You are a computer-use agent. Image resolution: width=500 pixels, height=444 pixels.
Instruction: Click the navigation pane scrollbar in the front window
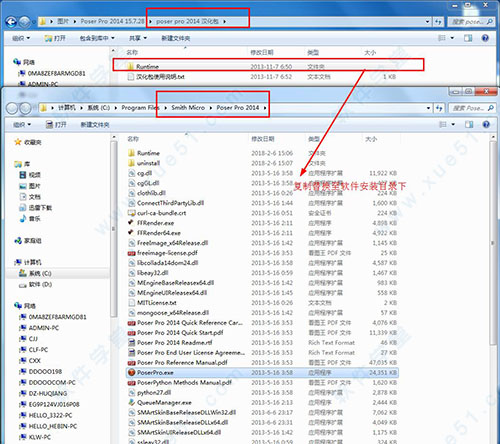114,228
